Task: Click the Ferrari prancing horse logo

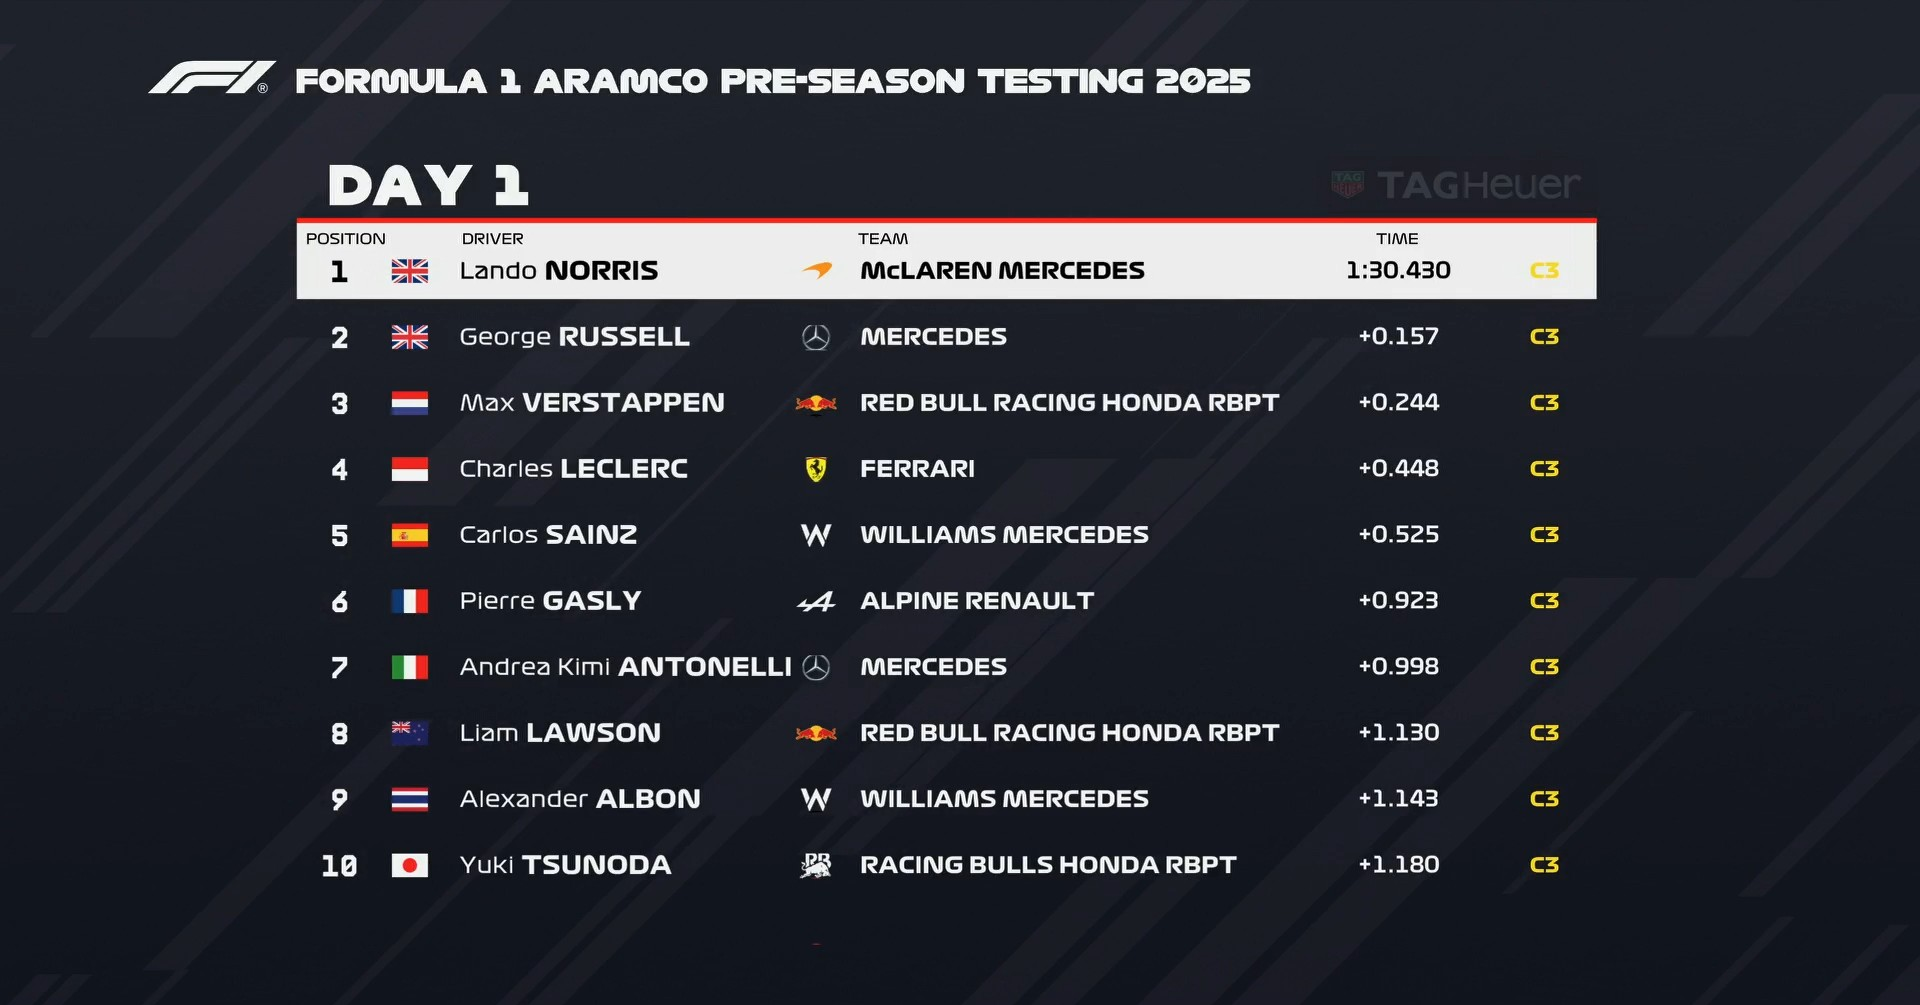Action: [816, 469]
